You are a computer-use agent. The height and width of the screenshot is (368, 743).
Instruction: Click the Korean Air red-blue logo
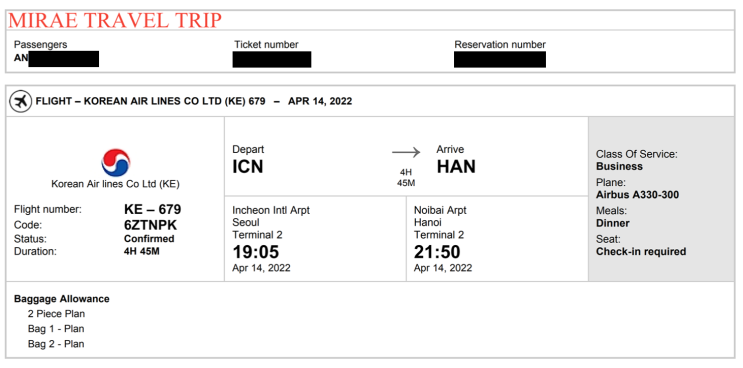[116, 162]
